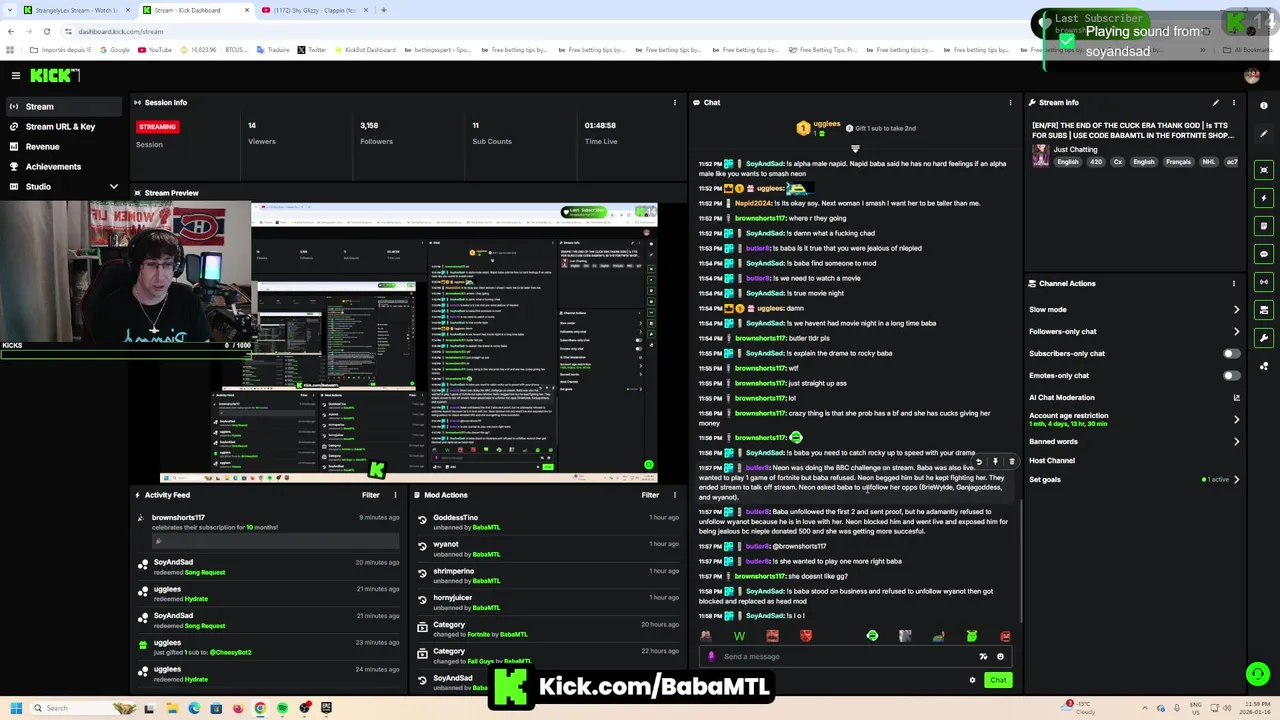Click the Kick logo
The image size is (1280, 720).
(x=54, y=75)
